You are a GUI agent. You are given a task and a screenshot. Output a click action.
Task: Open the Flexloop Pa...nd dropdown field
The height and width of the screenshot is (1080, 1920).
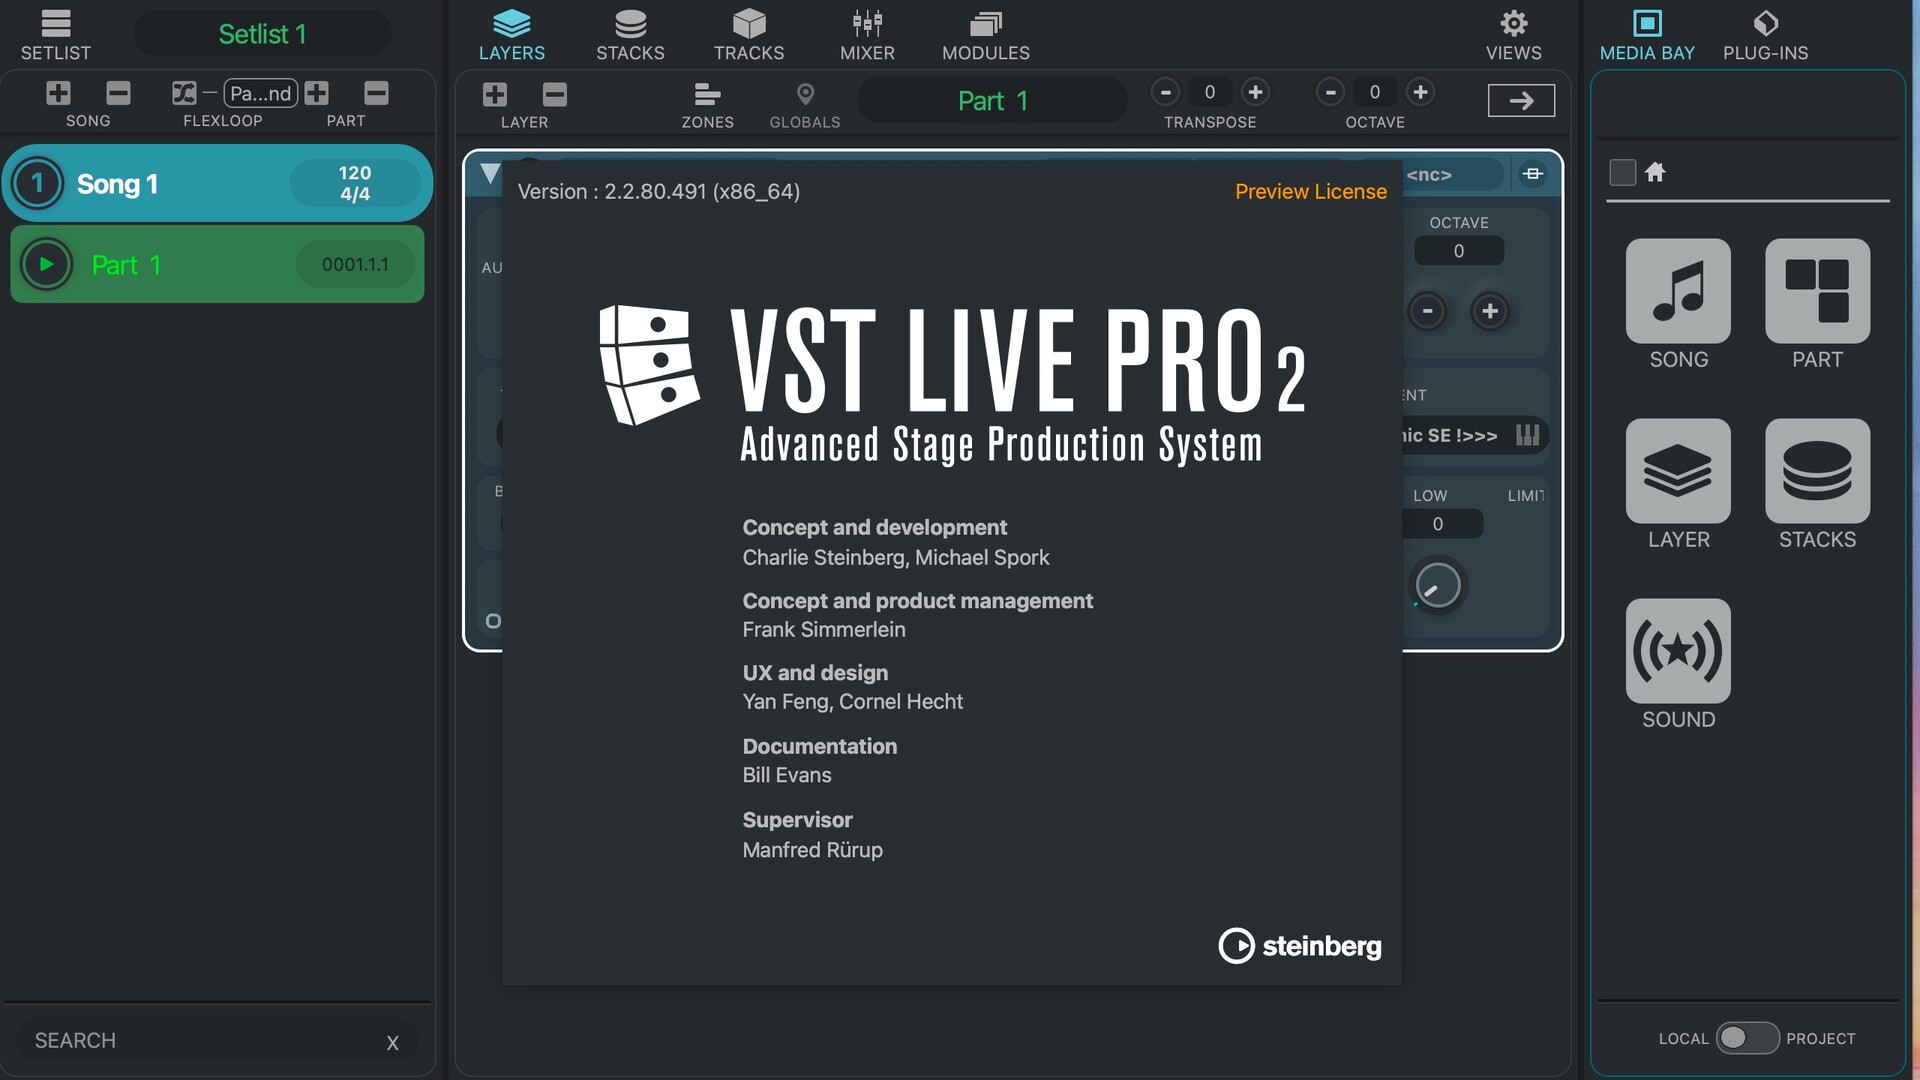tap(260, 93)
